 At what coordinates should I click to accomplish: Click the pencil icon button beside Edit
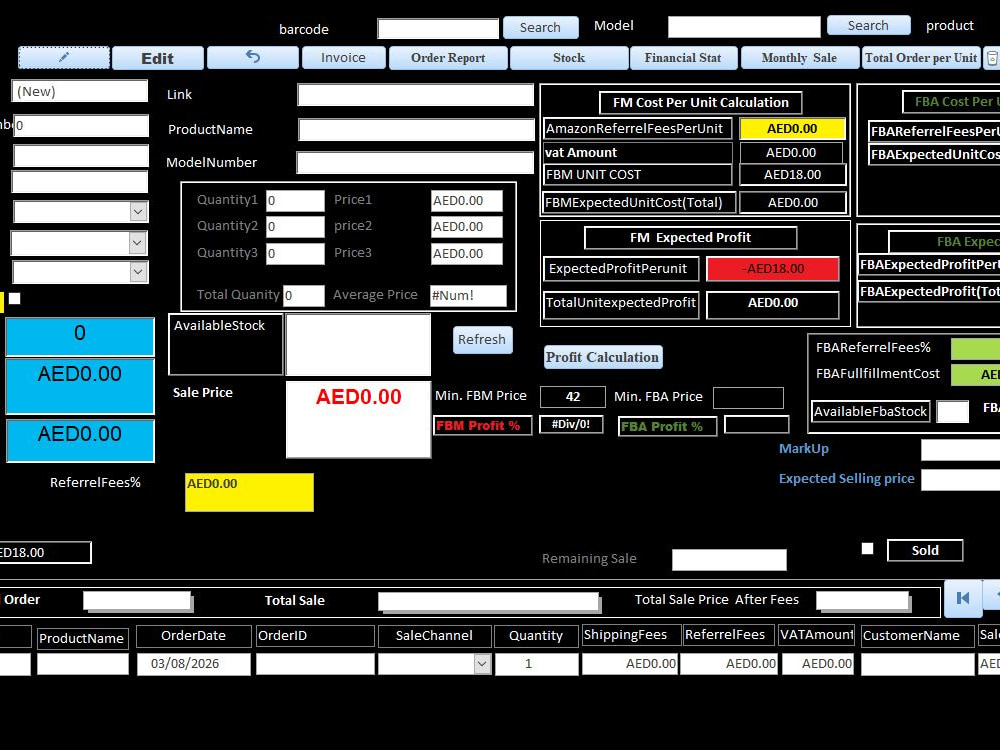pos(64,57)
